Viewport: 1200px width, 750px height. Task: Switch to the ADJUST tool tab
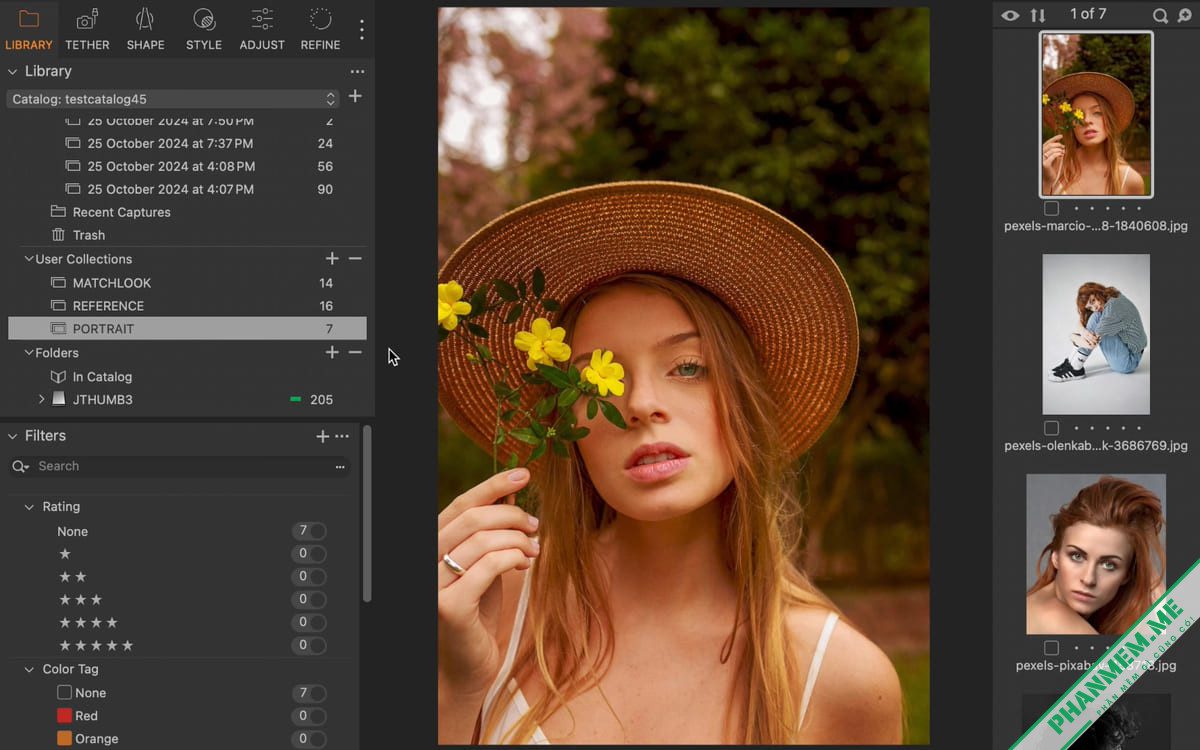262,29
